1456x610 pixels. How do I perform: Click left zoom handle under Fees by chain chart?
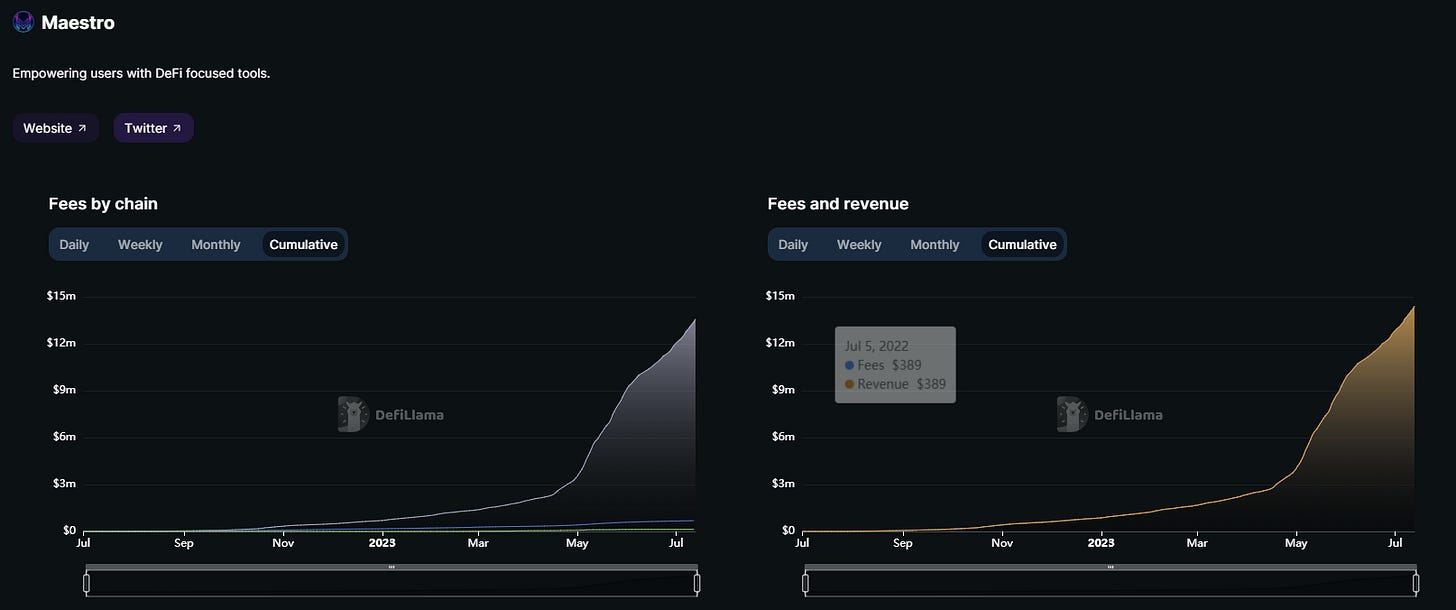[87, 582]
